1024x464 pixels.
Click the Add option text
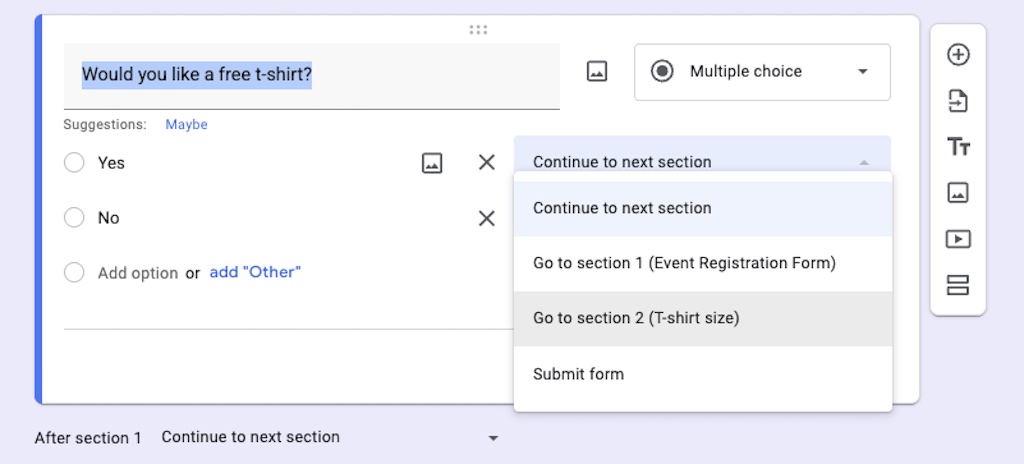(x=138, y=273)
